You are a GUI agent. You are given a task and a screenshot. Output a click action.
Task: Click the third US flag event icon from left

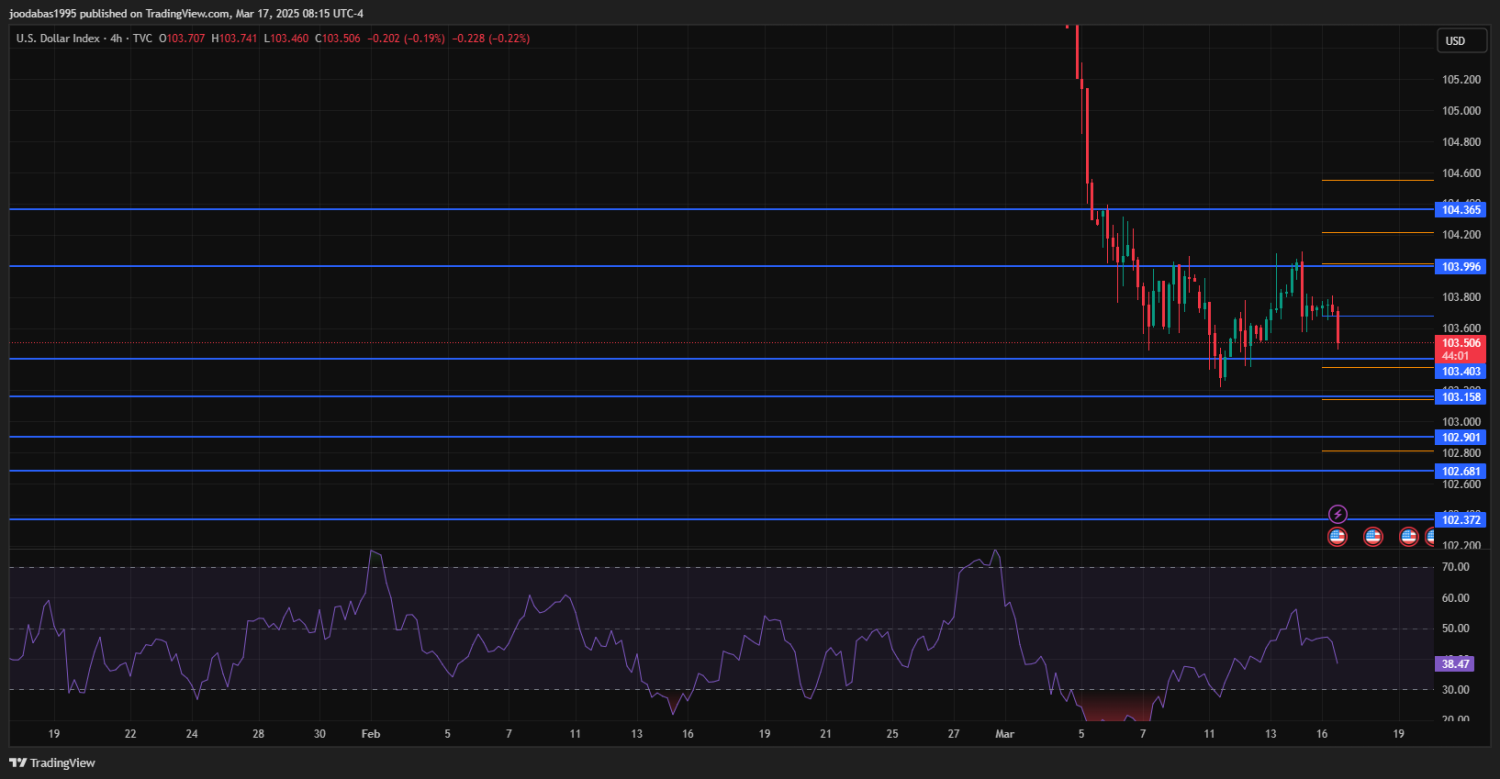click(1408, 537)
